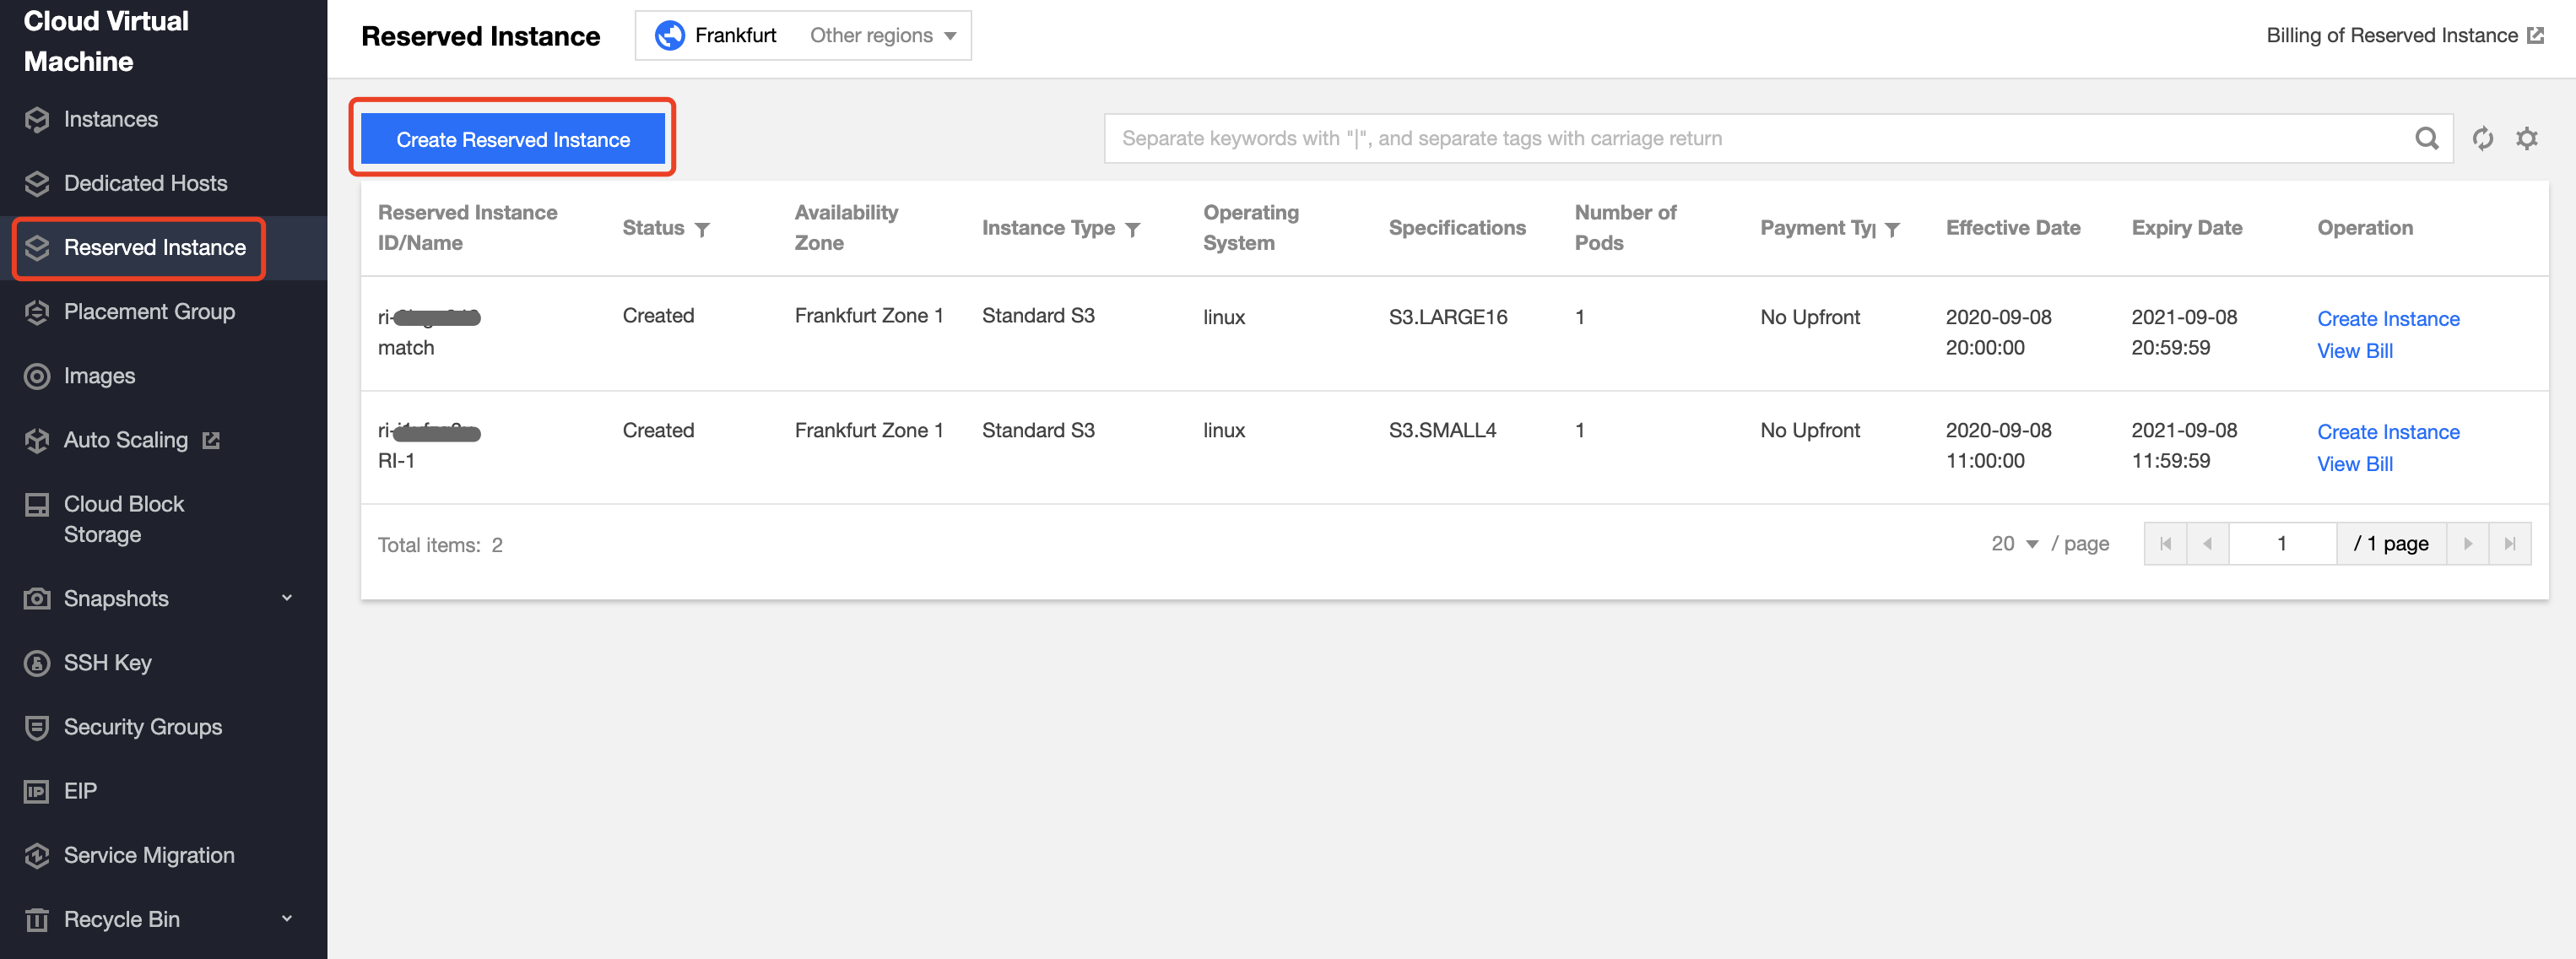Expand the Snapshots menu chevron
This screenshot has width=2576, height=959.
click(287, 598)
